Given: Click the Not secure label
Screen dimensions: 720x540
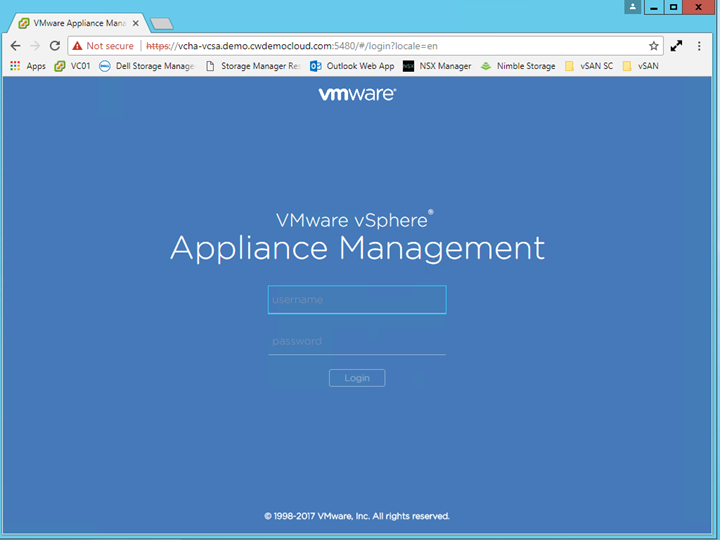Looking at the screenshot, I should [110, 46].
